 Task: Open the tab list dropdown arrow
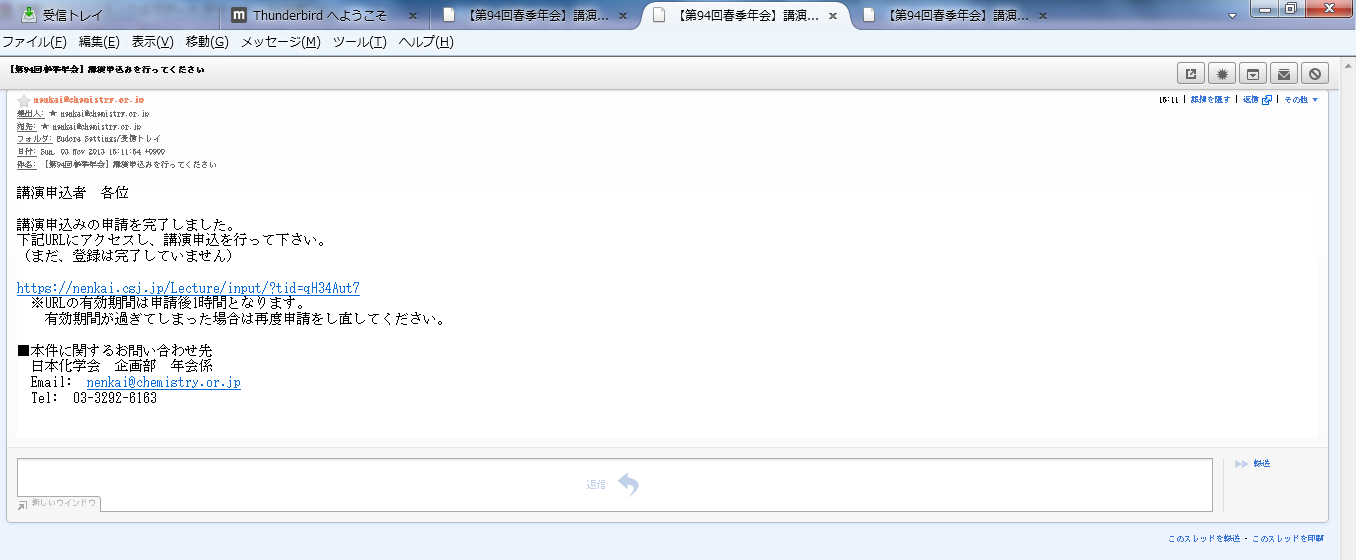(1231, 17)
